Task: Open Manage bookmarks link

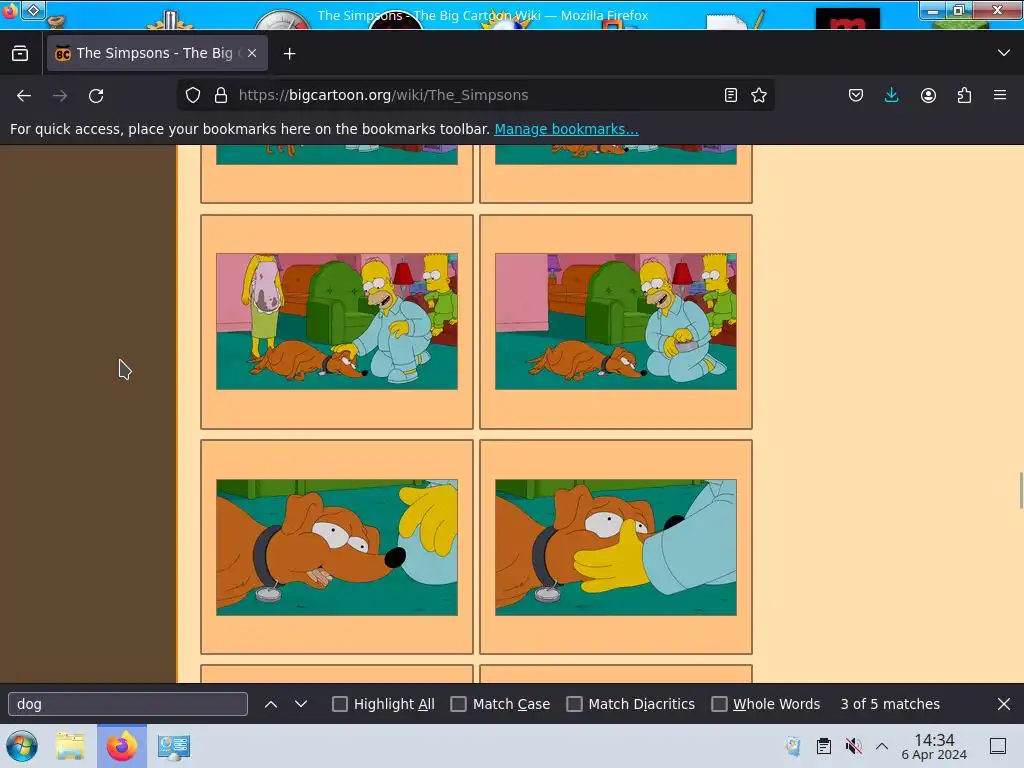Action: coord(566,129)
